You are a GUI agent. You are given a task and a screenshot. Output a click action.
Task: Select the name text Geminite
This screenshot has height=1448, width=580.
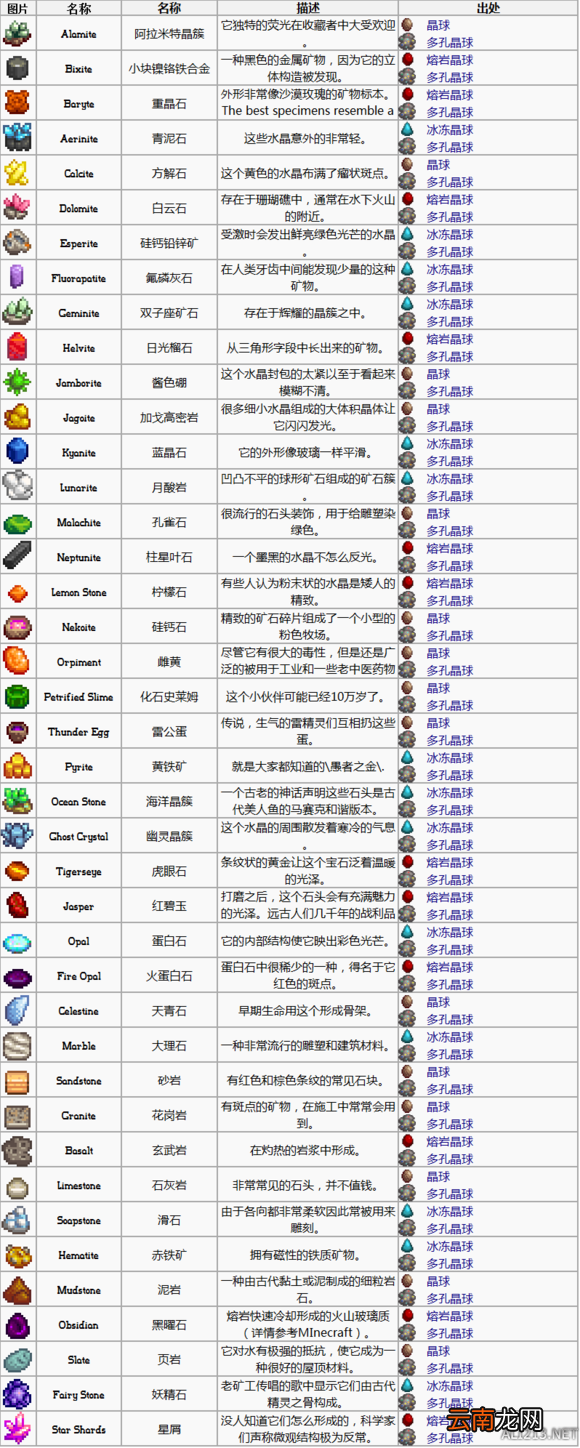(79, 313)
